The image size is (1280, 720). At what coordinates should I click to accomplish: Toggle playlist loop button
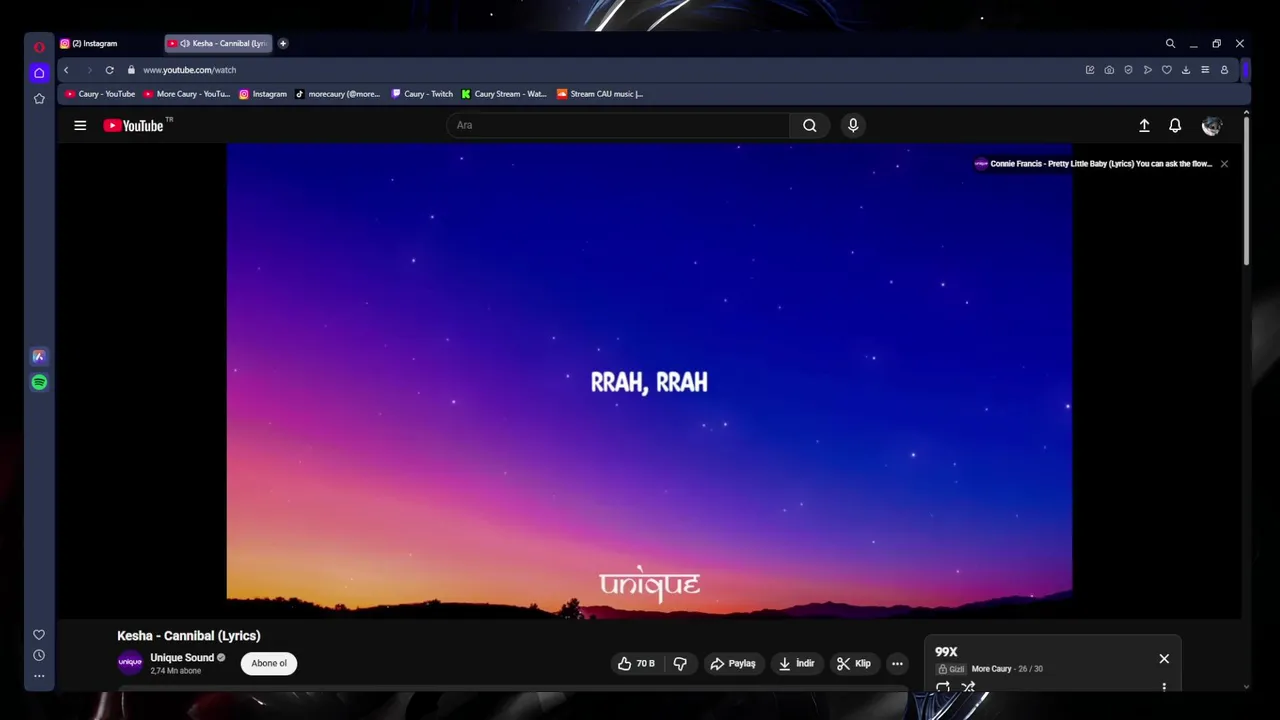tap(943, 687)
